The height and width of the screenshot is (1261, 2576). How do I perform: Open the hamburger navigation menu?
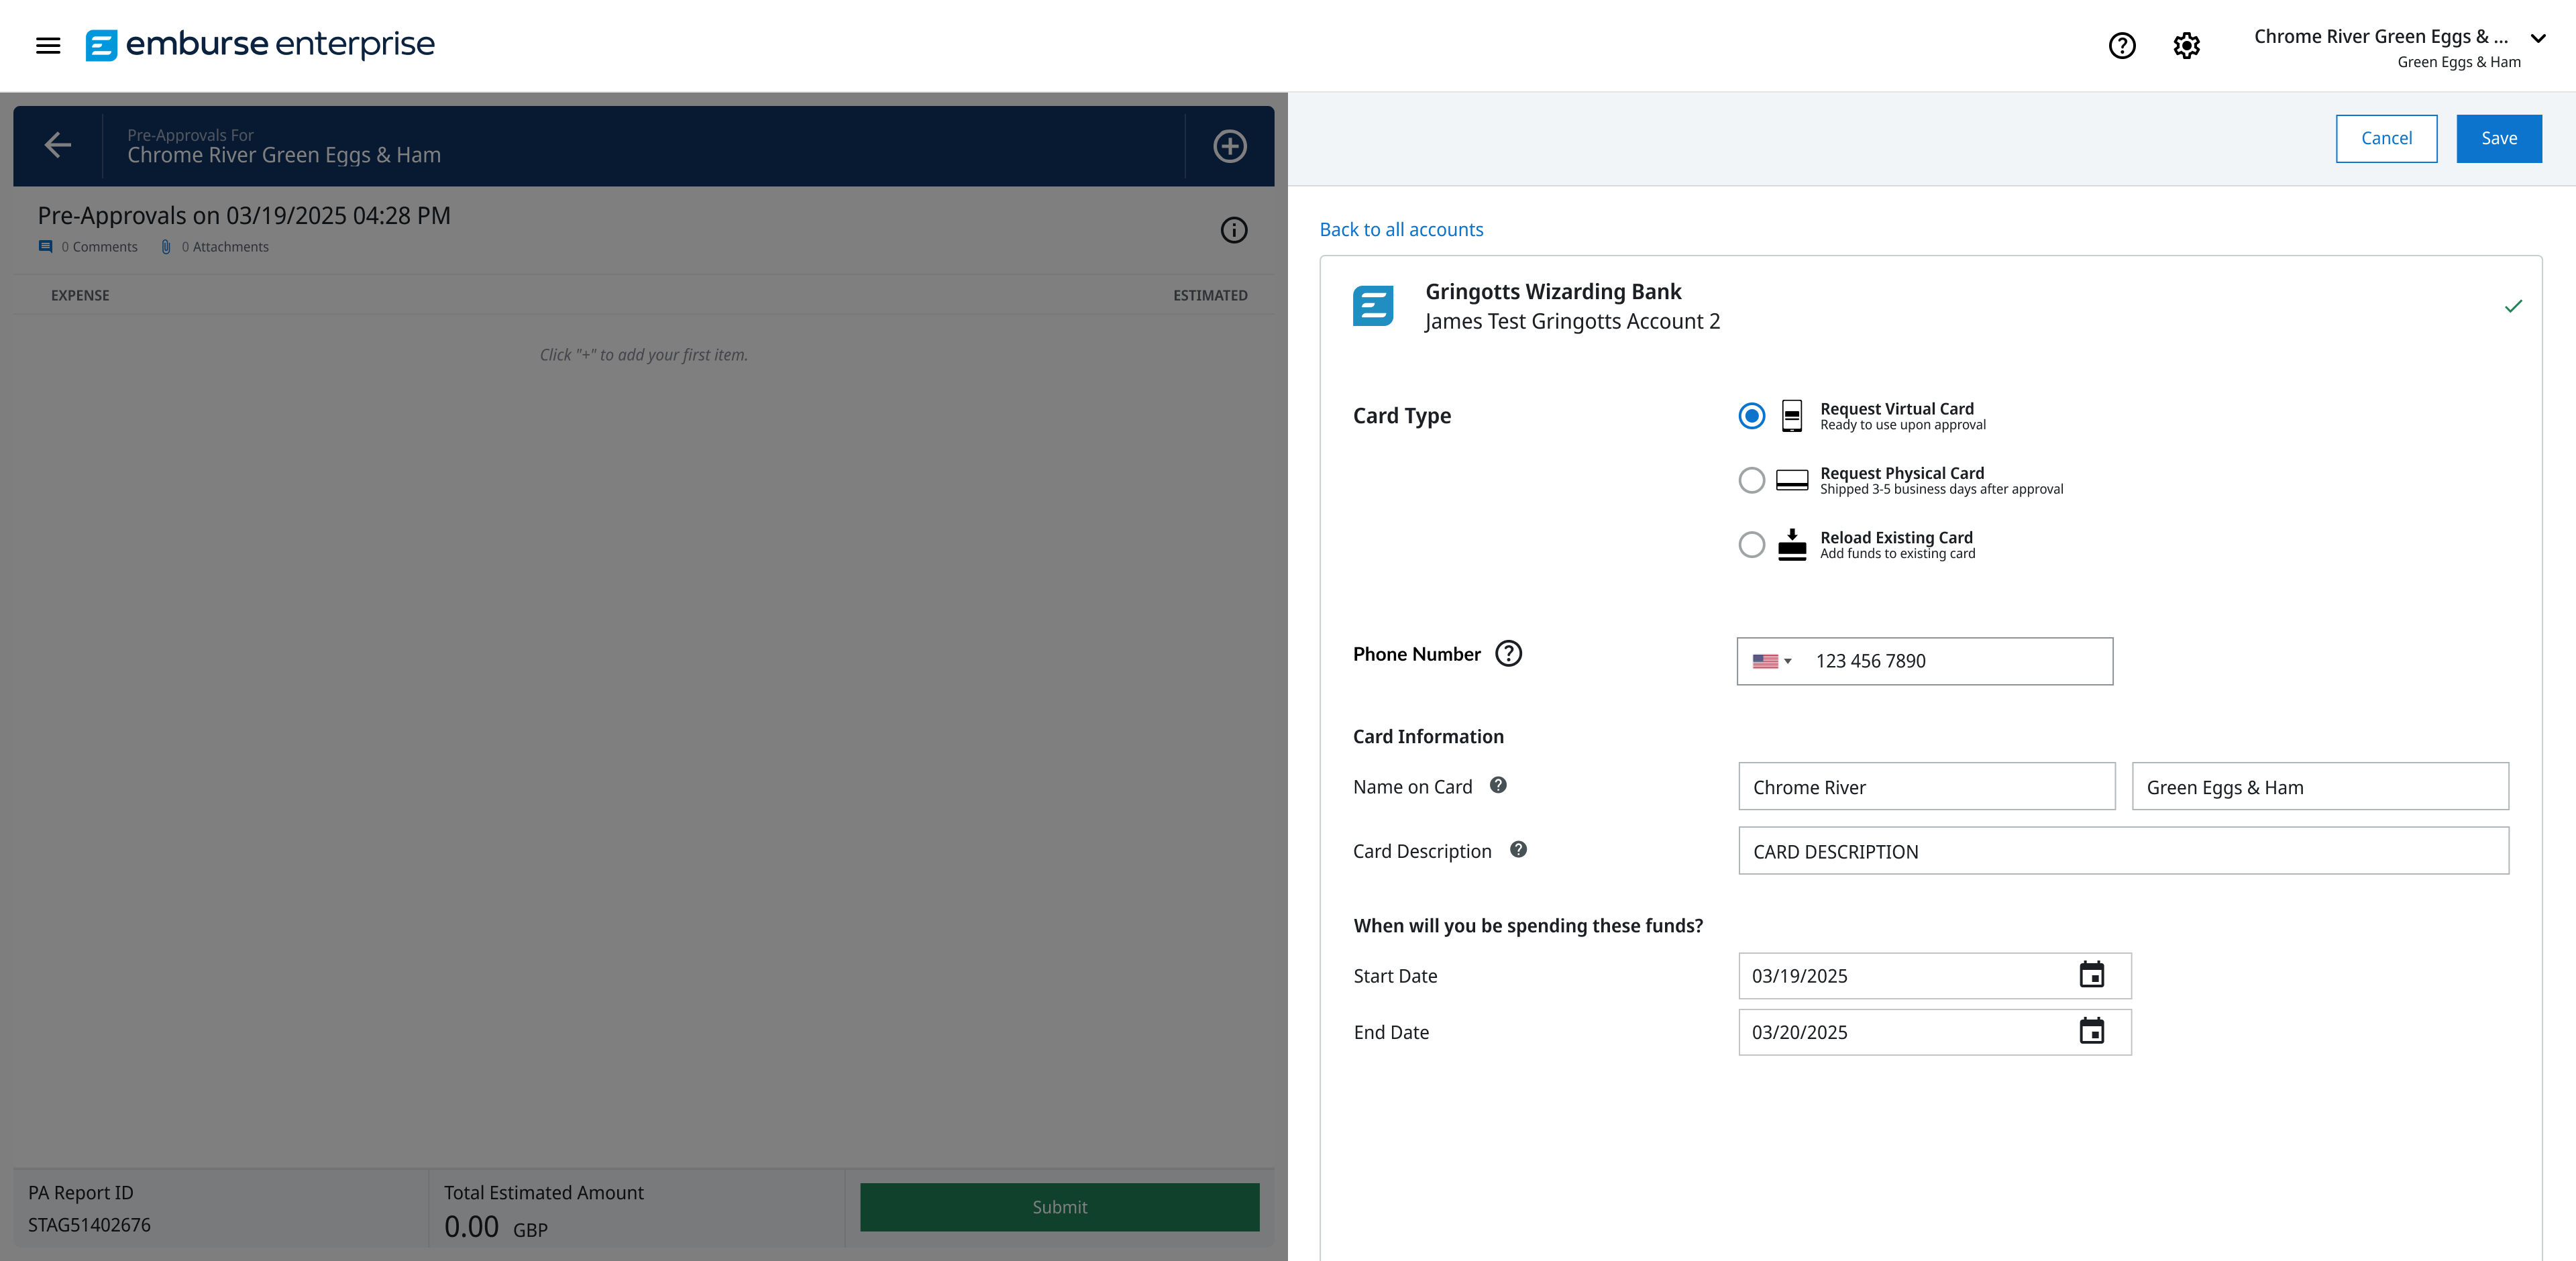48,45
